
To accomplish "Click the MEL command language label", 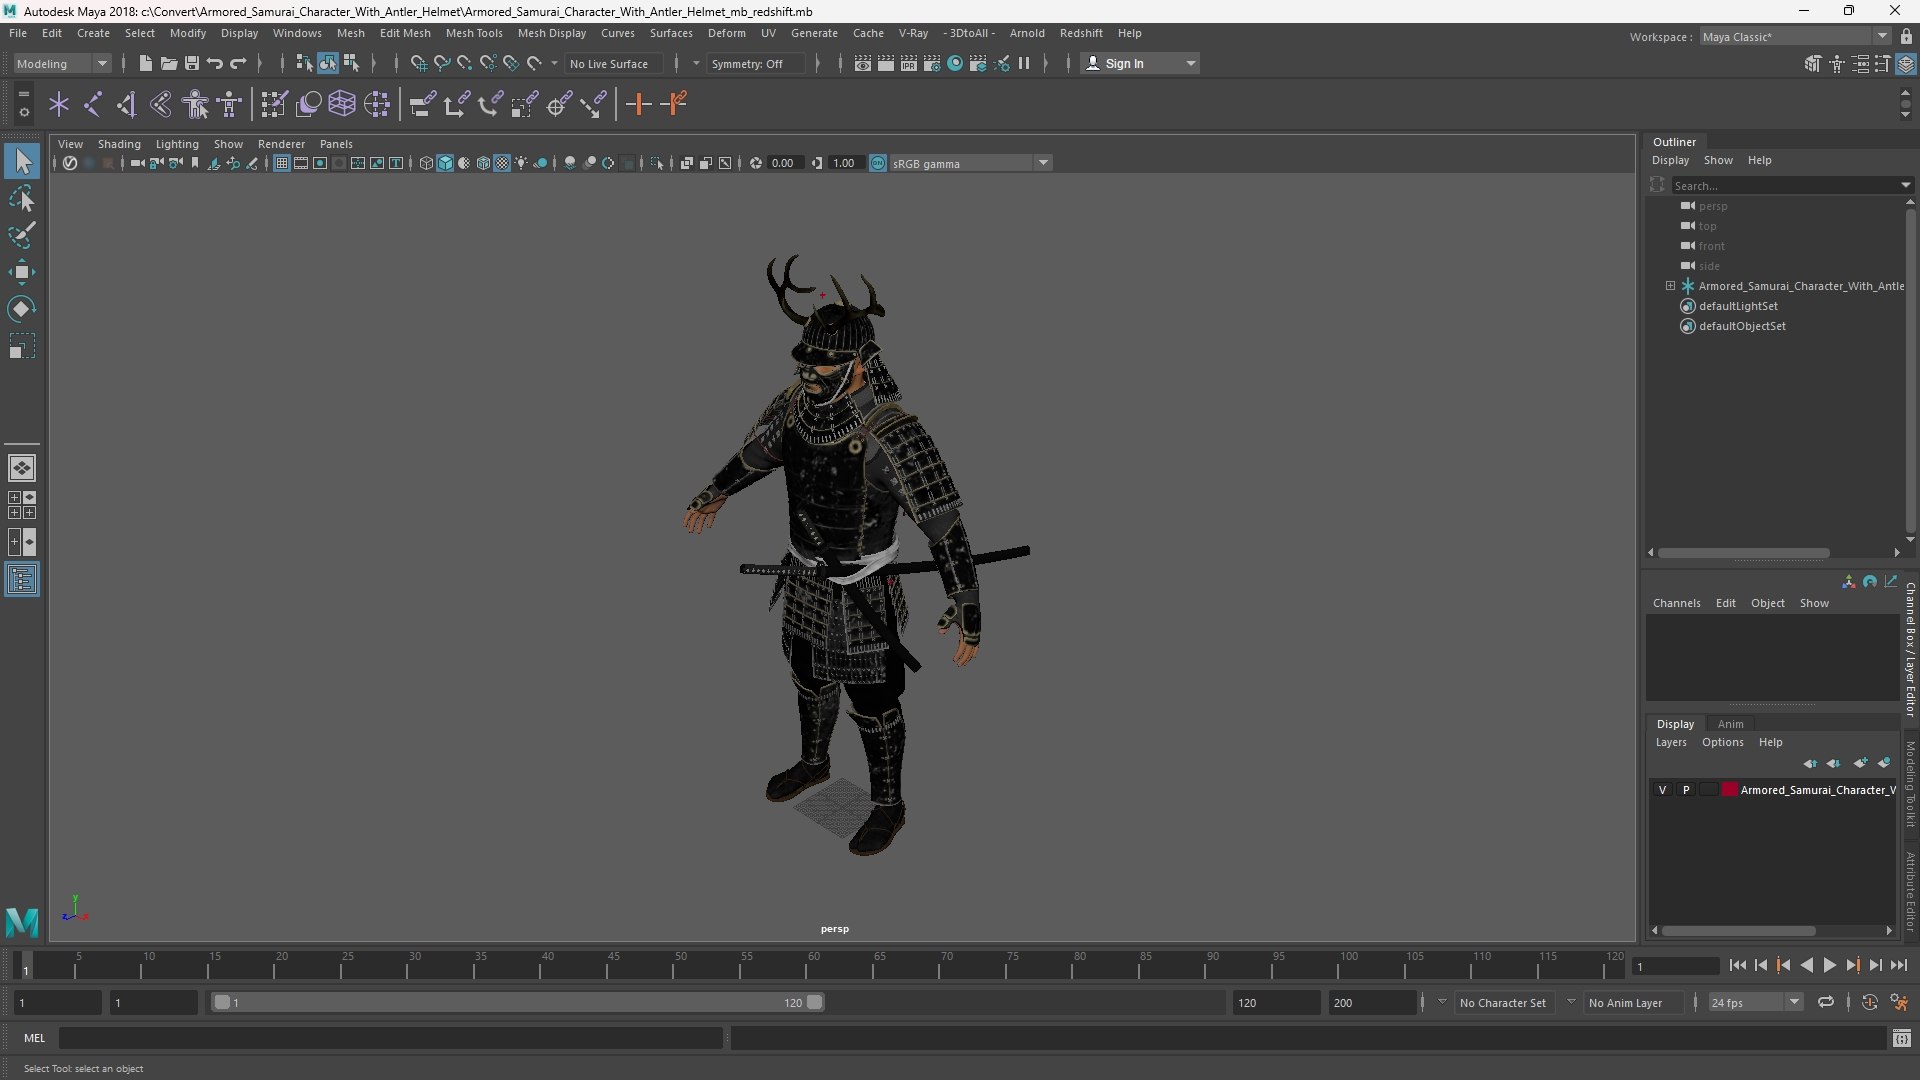I will (34, 1038).
